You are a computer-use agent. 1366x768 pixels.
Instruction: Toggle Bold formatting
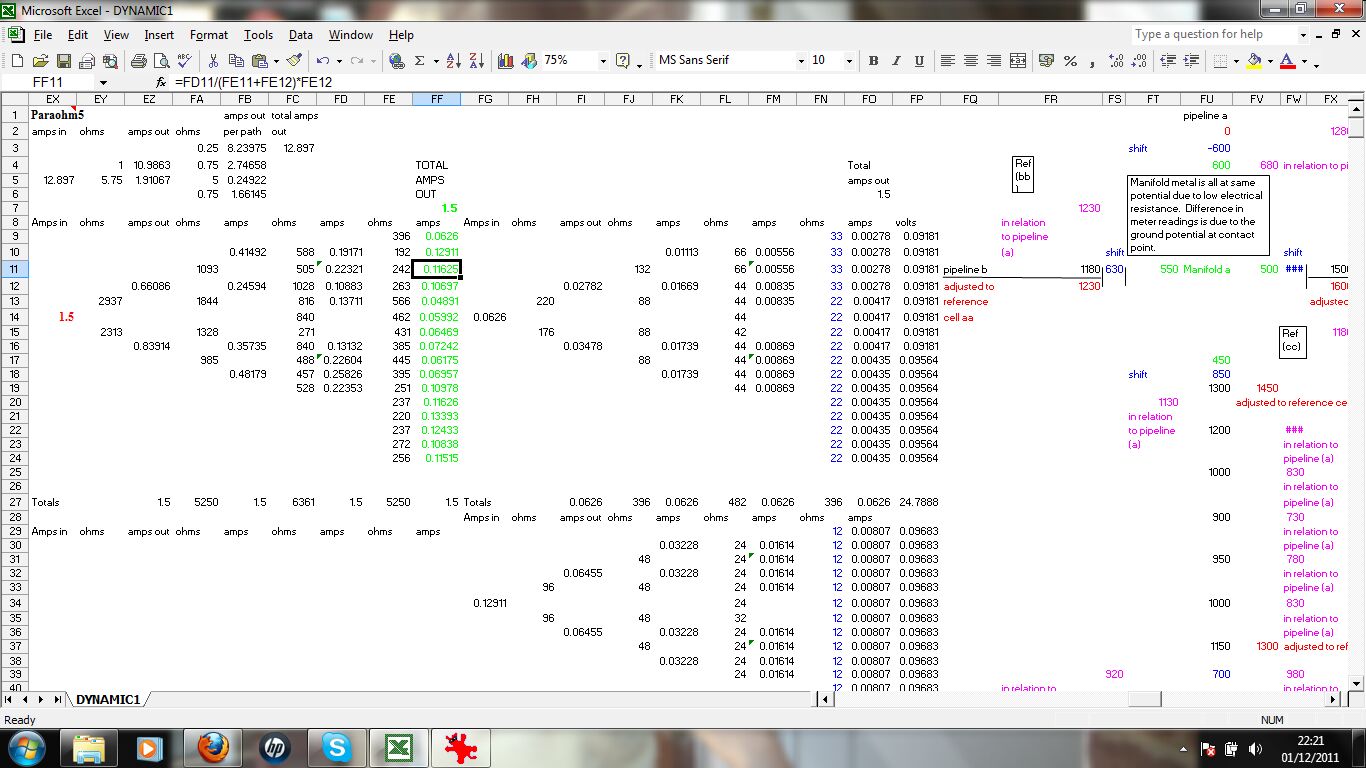(x=873, y=61)
